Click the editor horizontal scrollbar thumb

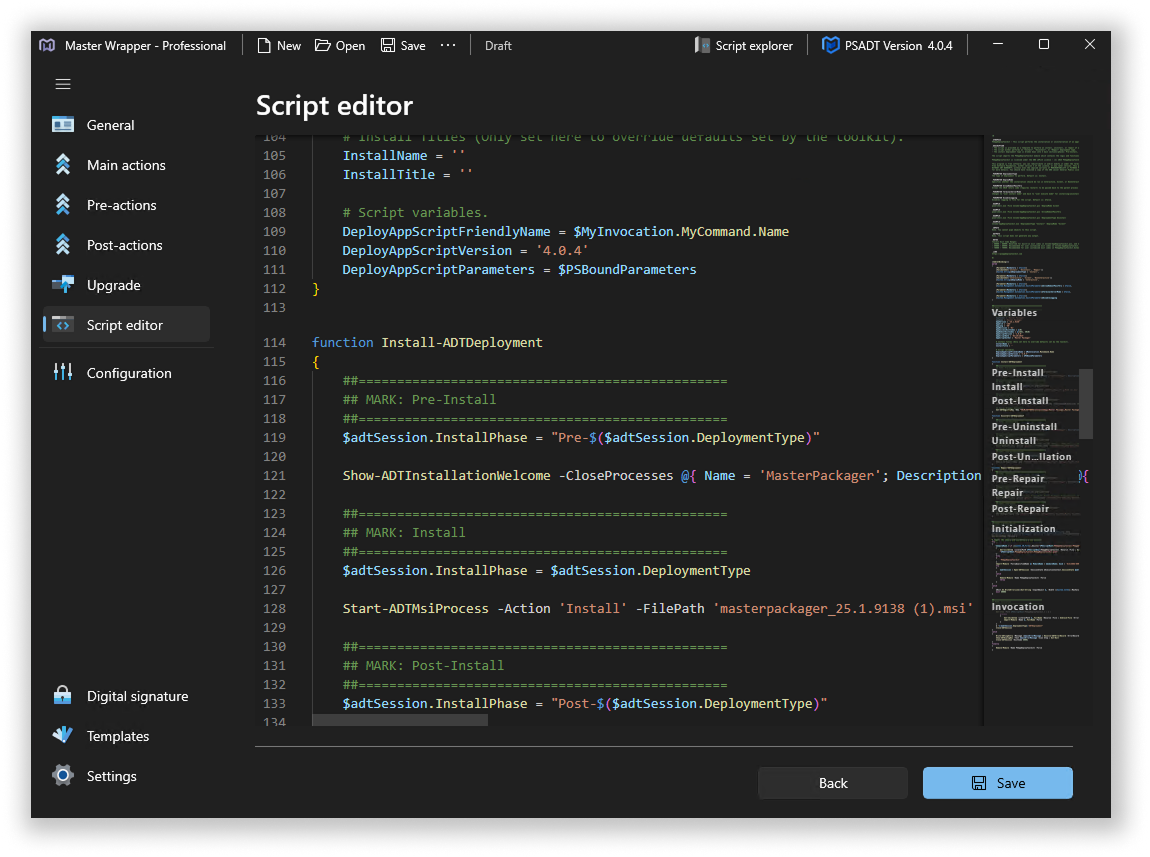[x=400, y=720]
